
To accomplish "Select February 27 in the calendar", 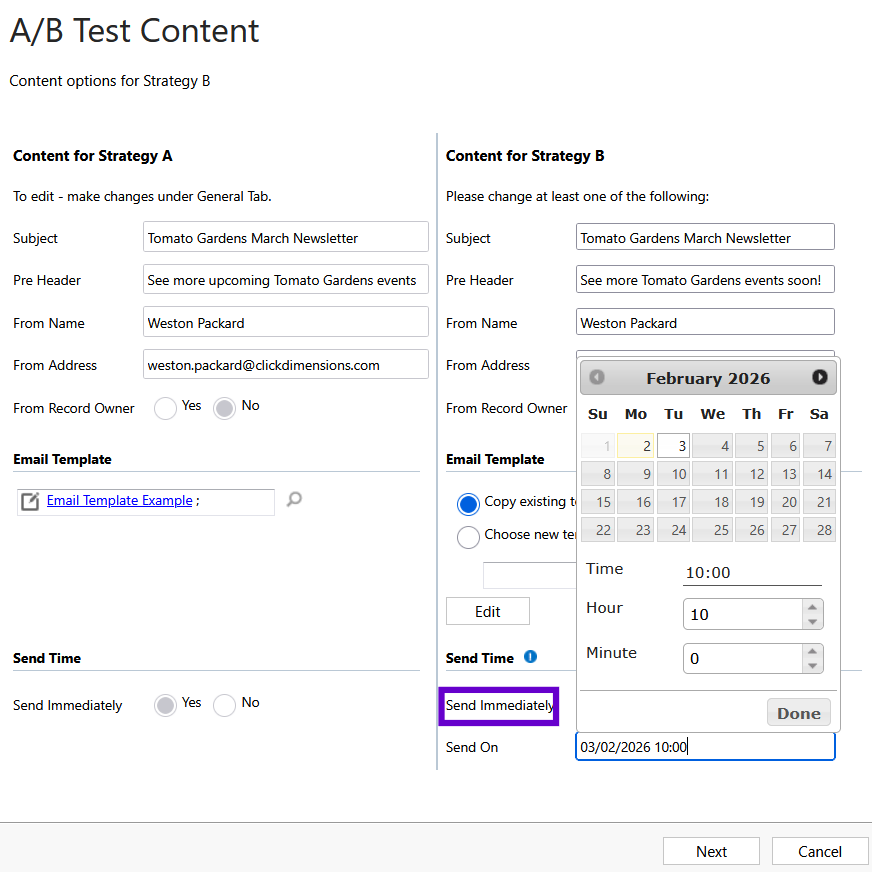I will pyautogui.click(x=785, y=529).
